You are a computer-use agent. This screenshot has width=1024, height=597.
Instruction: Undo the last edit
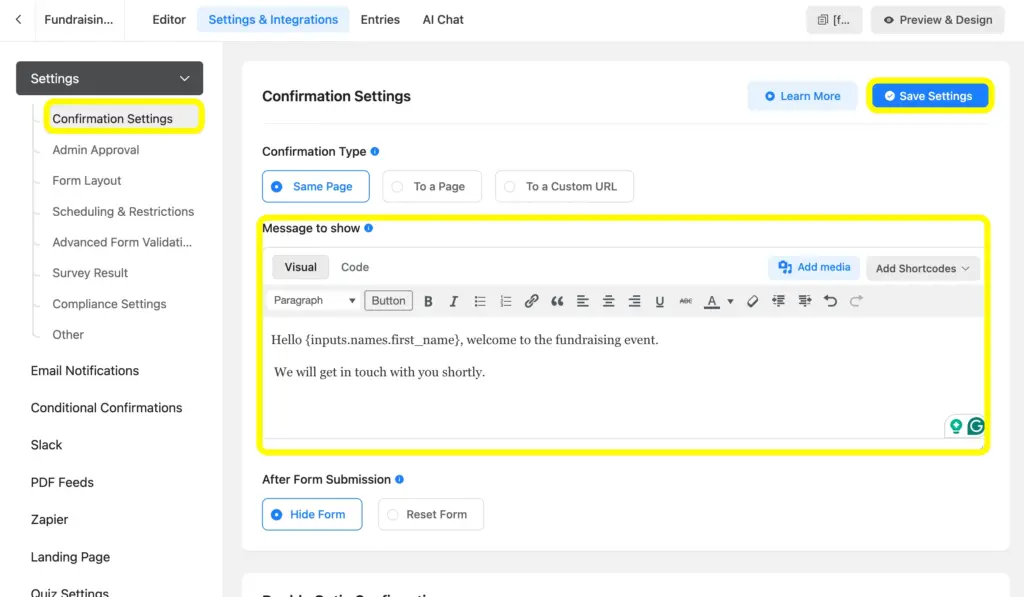point(830,301)
